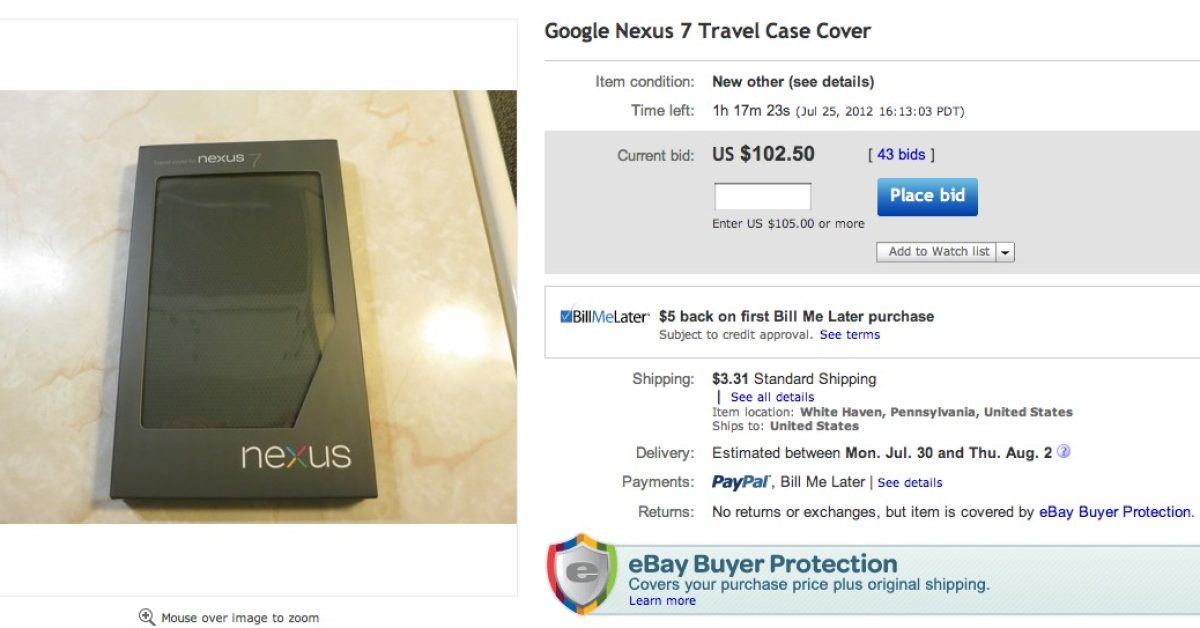Click the Mouse over image to zoom label
This screenshot has width=1200, height=628.
[240, 618]
